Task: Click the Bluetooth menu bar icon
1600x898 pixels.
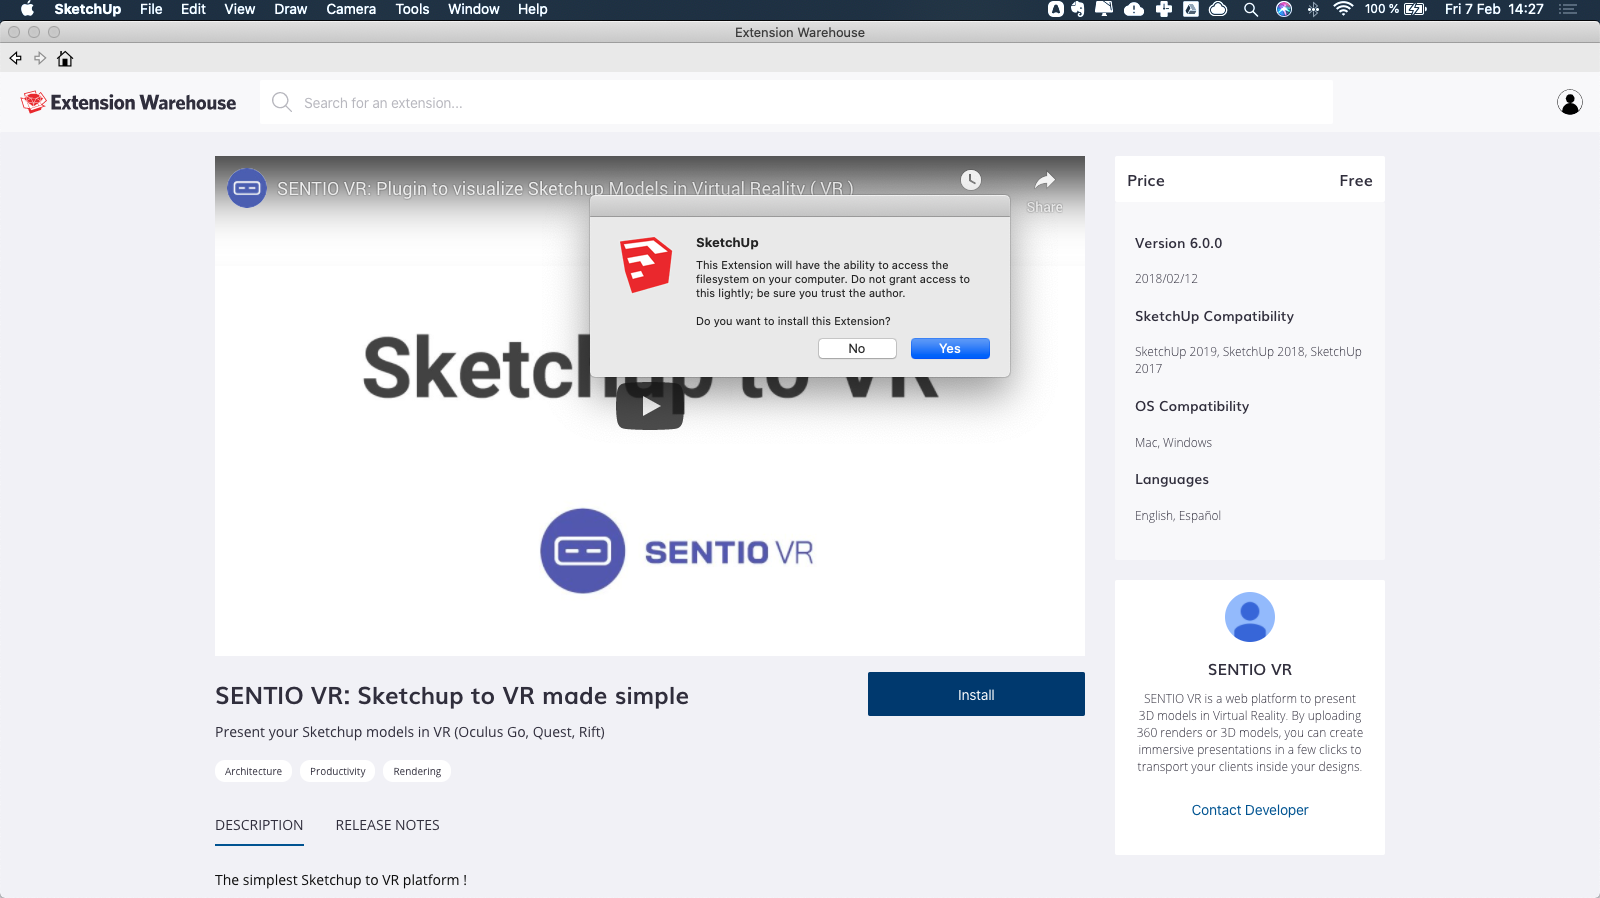Action: 1314,9
